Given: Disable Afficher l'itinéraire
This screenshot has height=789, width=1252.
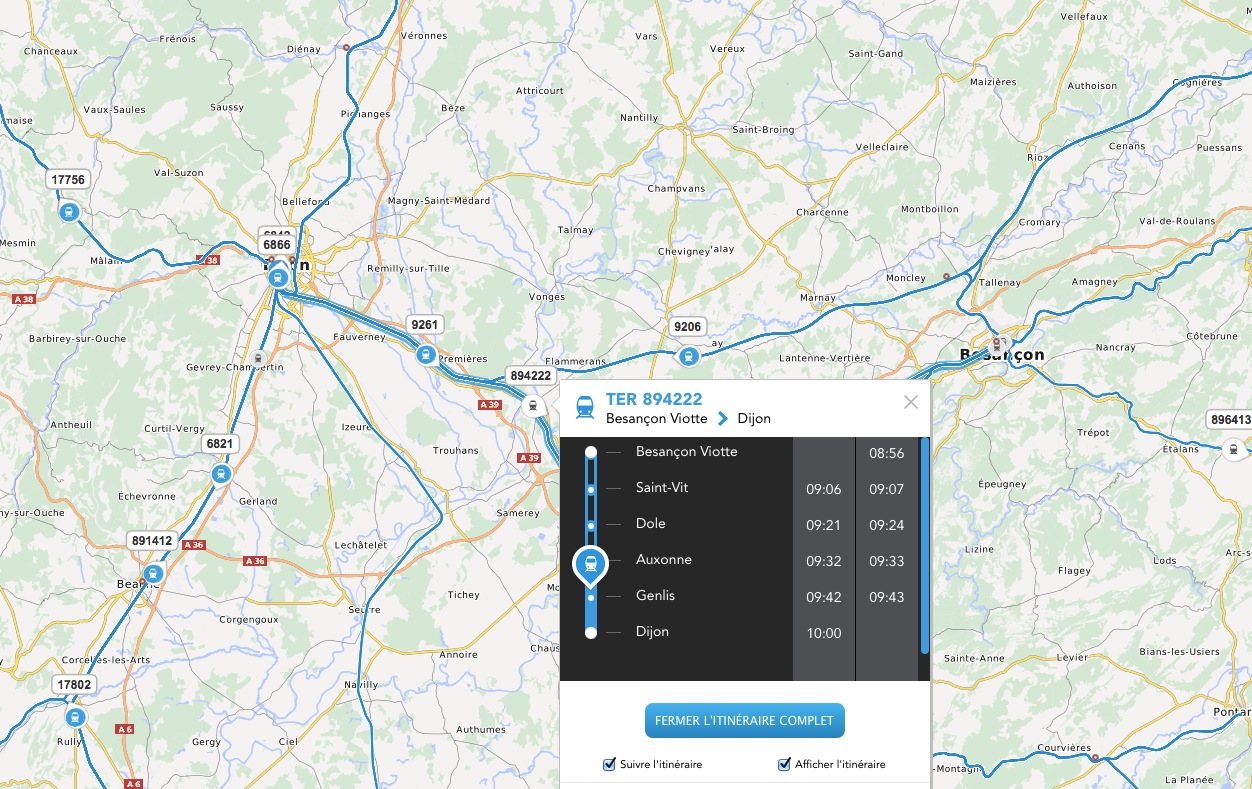Looking at the screenshot, I should [783, 763].
